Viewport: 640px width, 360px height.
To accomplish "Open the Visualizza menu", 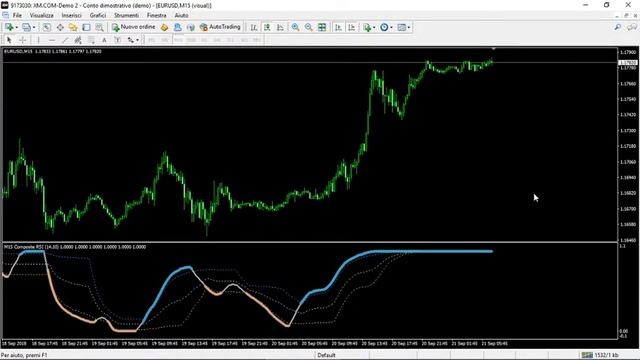I will (42, 15).
